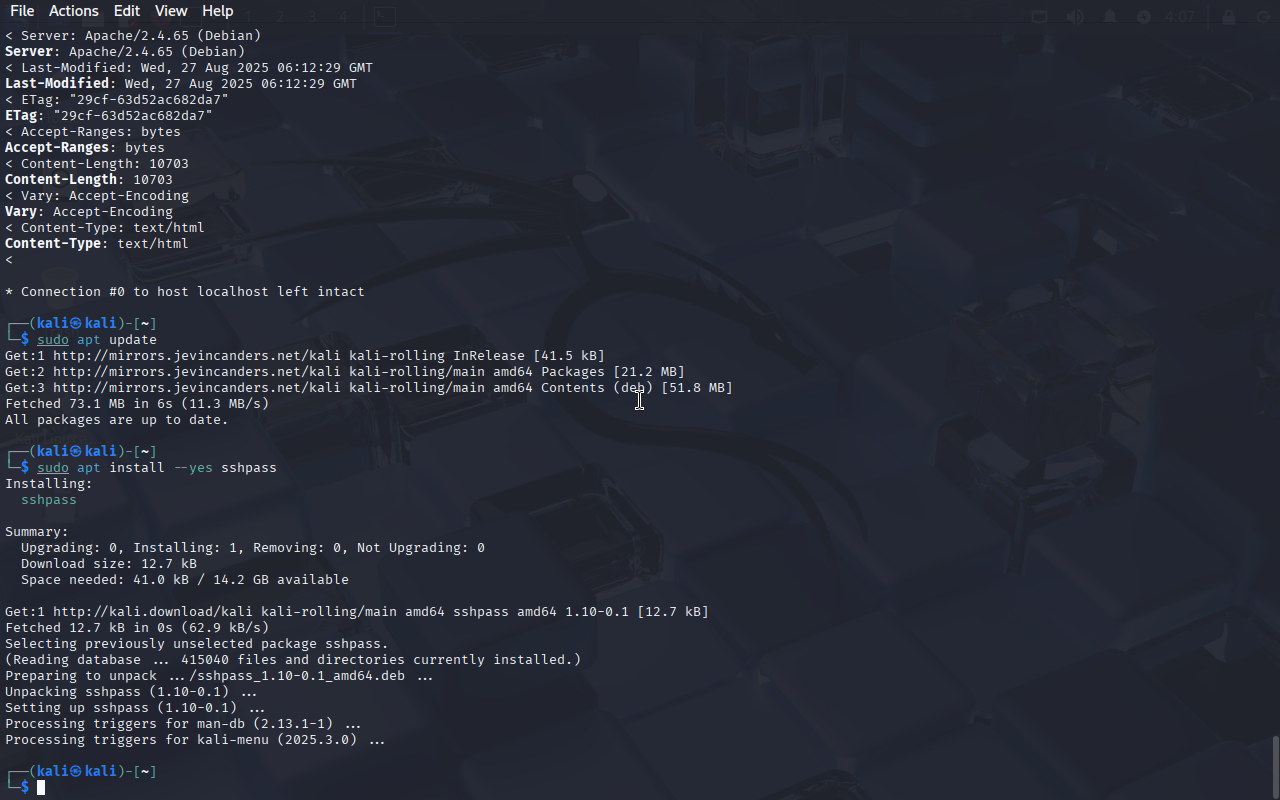Viewport: 1280px width, 800px height.
Task: Click the terminal's vertical scrollbar thumb
Action: [x=1275, y=768]
